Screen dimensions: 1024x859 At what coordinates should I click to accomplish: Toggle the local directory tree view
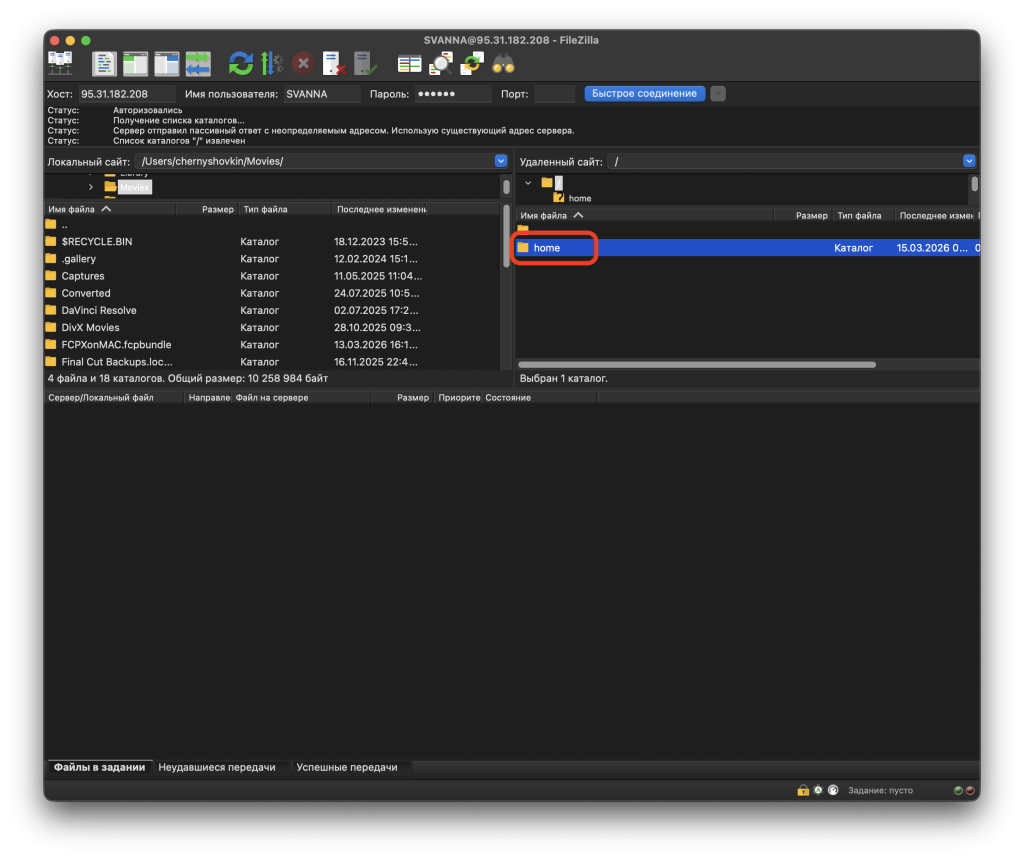135,64
